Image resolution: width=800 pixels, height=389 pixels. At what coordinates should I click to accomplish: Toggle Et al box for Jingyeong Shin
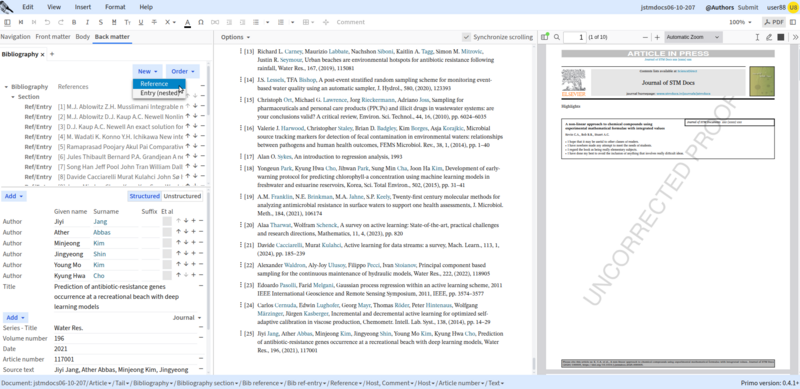[x=167, y=254]
